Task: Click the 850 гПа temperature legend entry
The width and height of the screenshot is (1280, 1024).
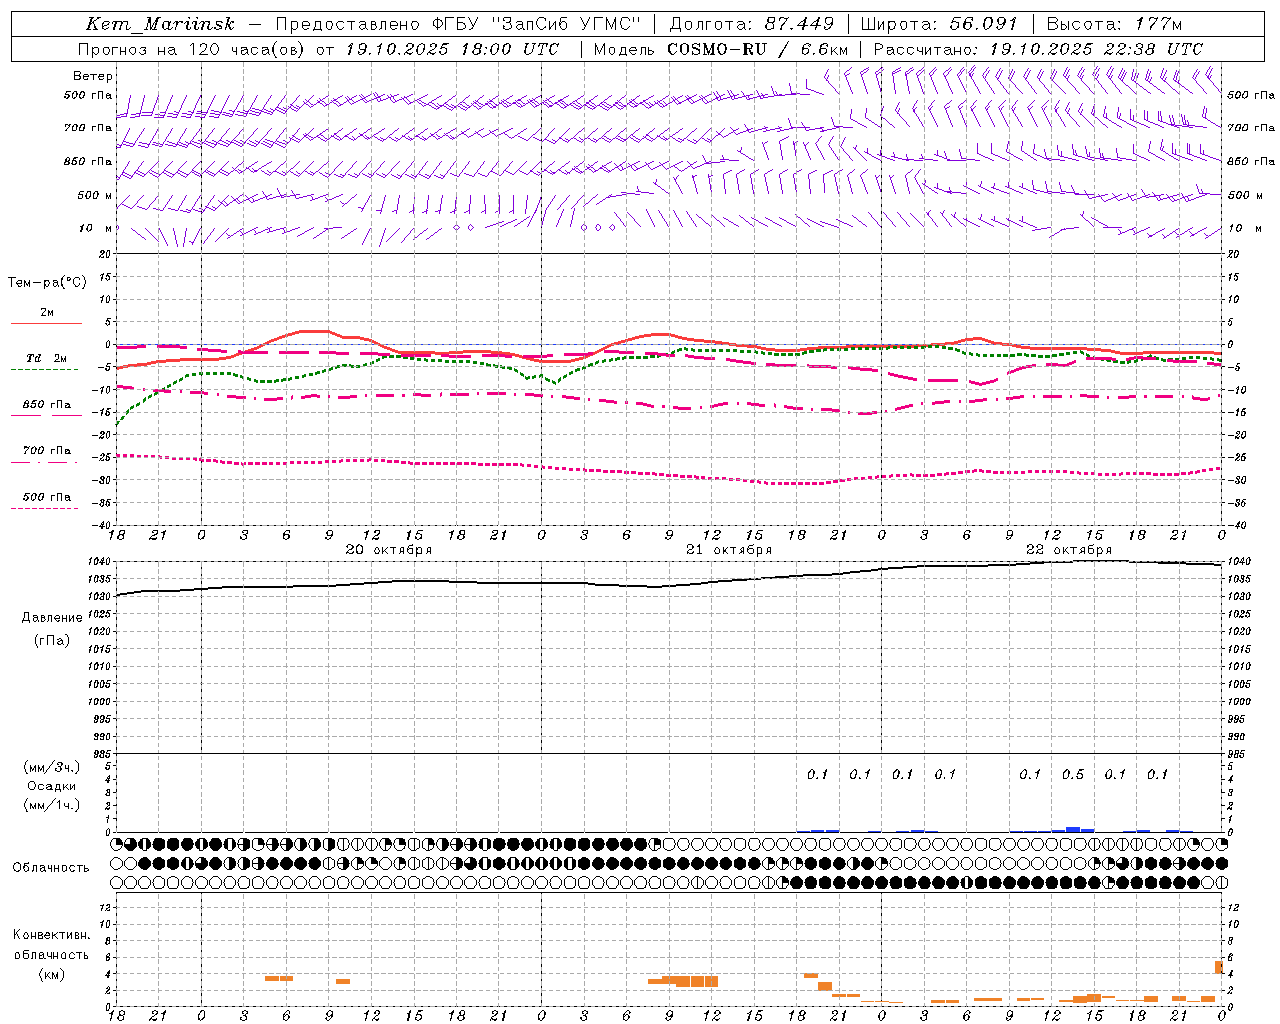Action: pyautogui.click(x=47, y=405)
